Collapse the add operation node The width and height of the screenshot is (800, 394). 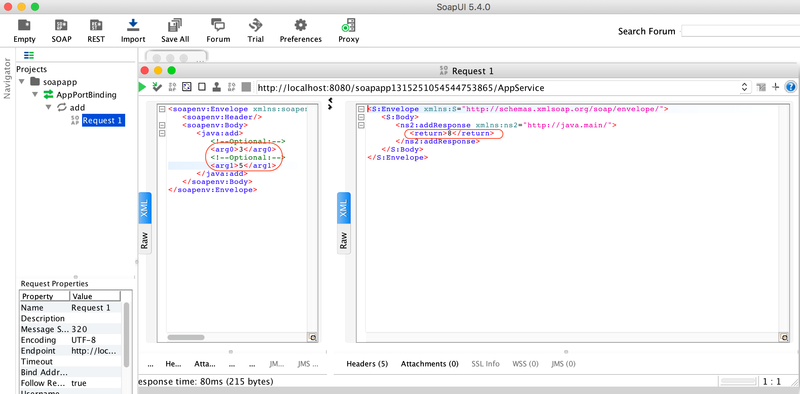point(48,107)
